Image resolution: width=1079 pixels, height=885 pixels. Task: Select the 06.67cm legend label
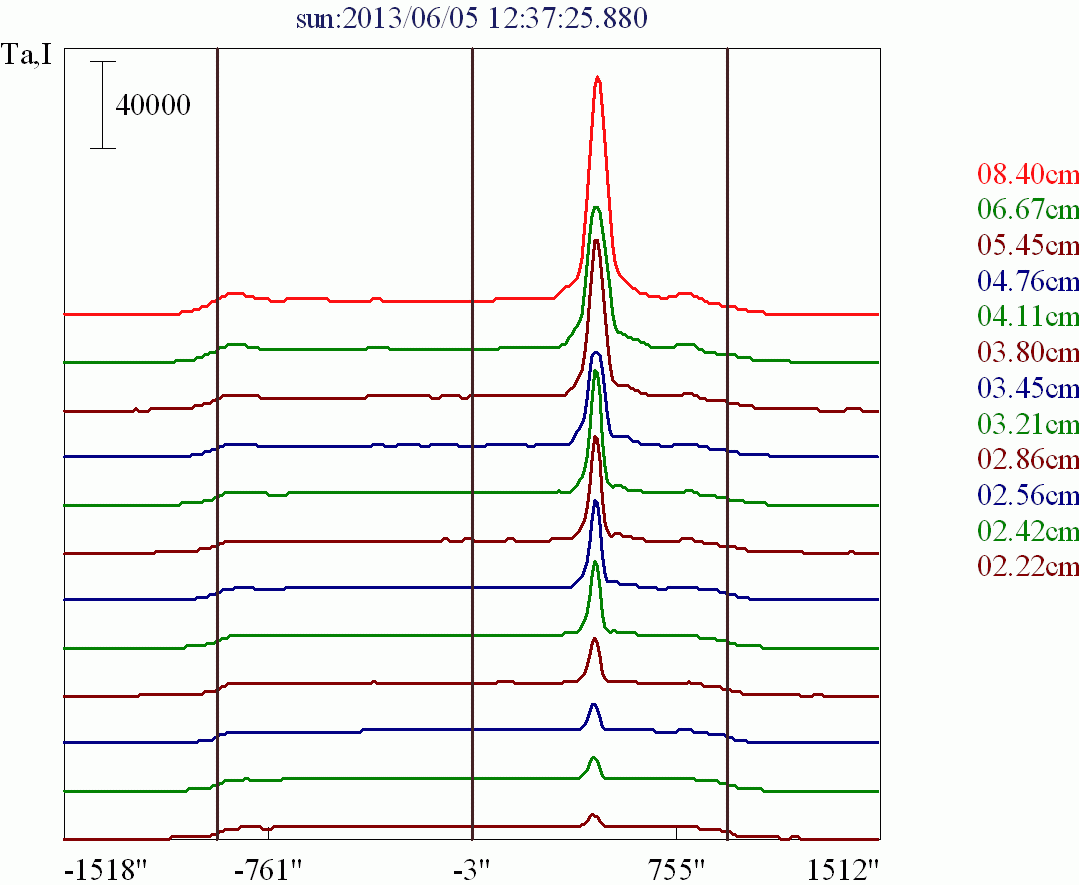point(1028,209)
